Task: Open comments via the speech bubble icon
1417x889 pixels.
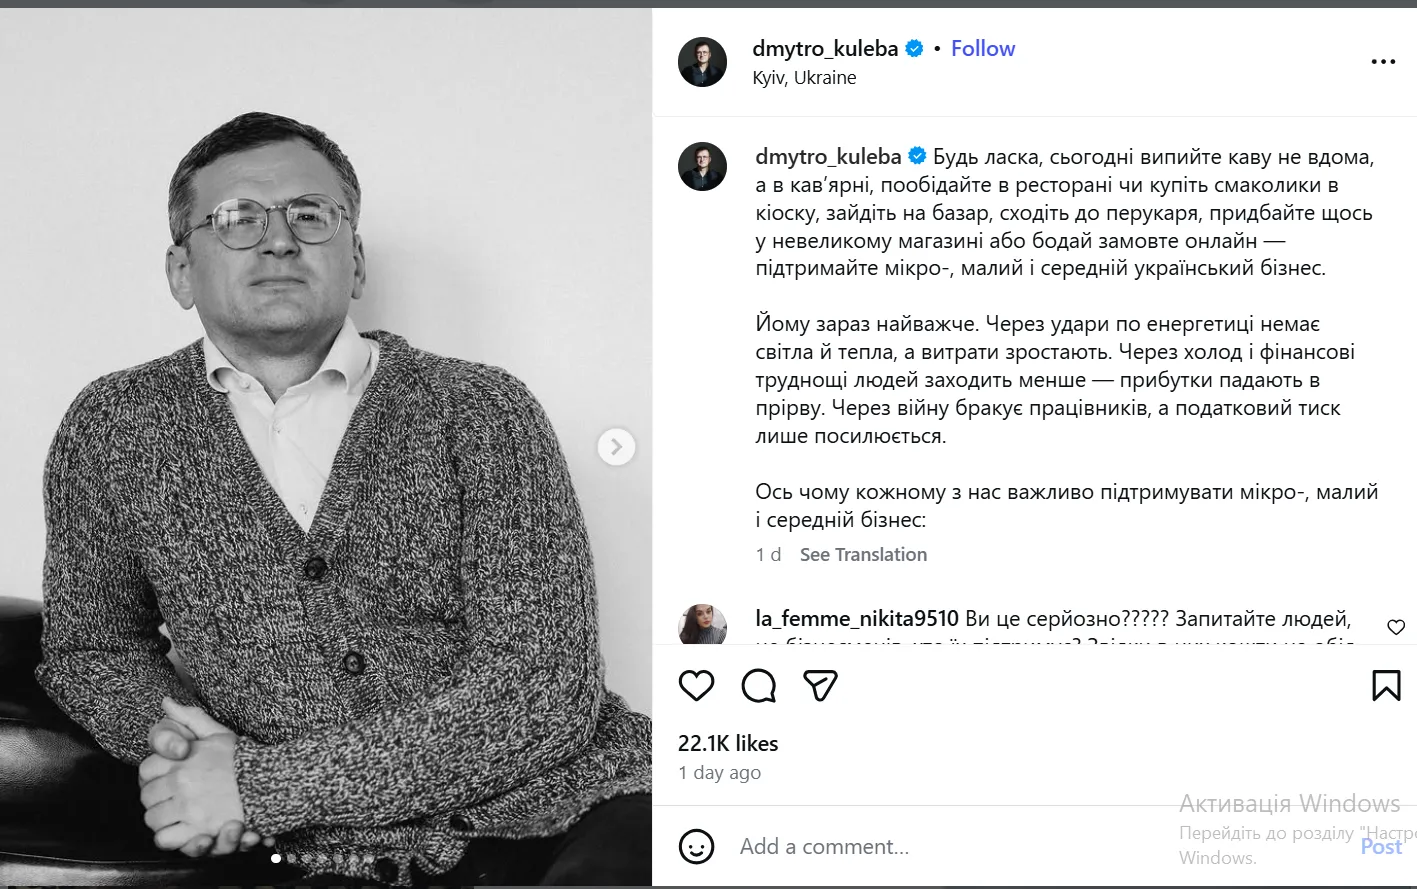Action: [x=759, y=686]
